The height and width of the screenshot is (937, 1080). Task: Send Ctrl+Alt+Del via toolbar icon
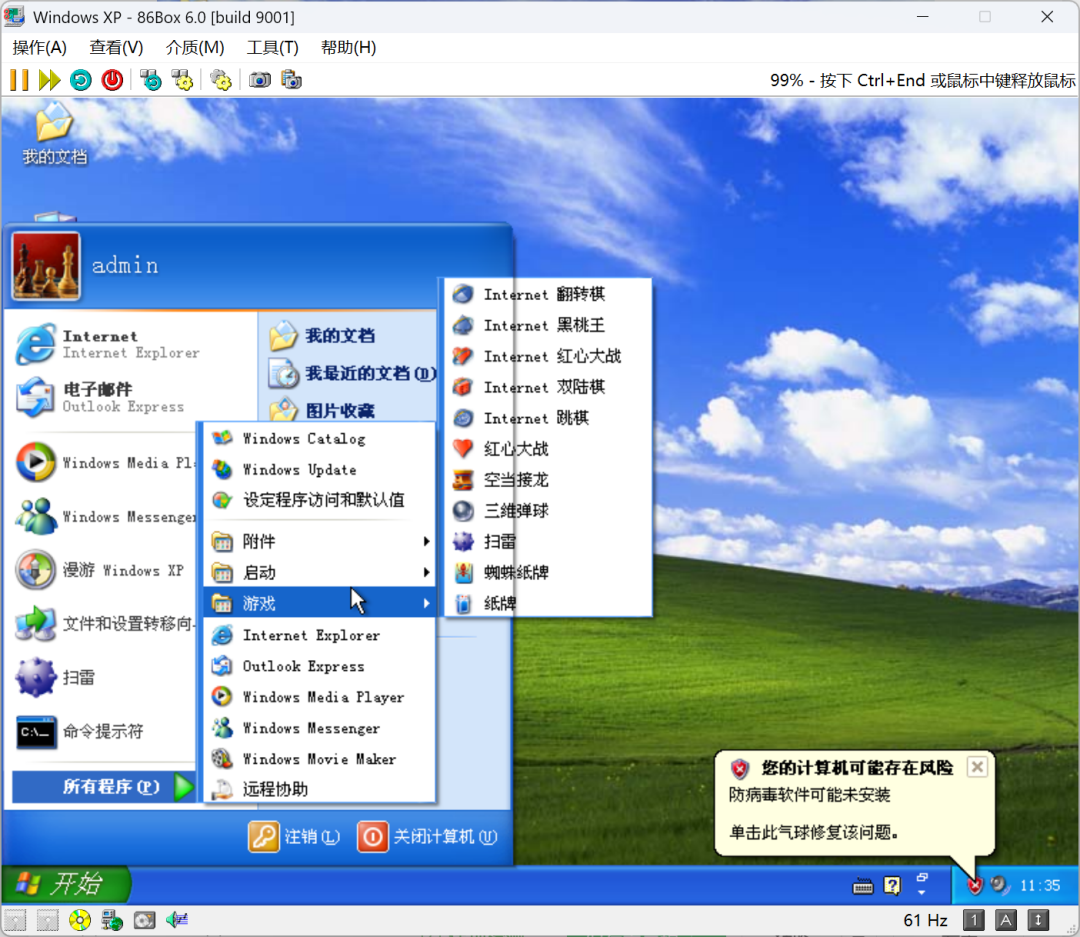click(150, 81)
